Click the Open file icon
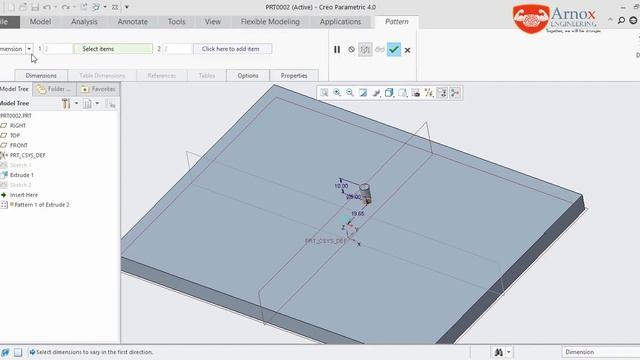Screen dimensions: 640x360 (23, 7)
